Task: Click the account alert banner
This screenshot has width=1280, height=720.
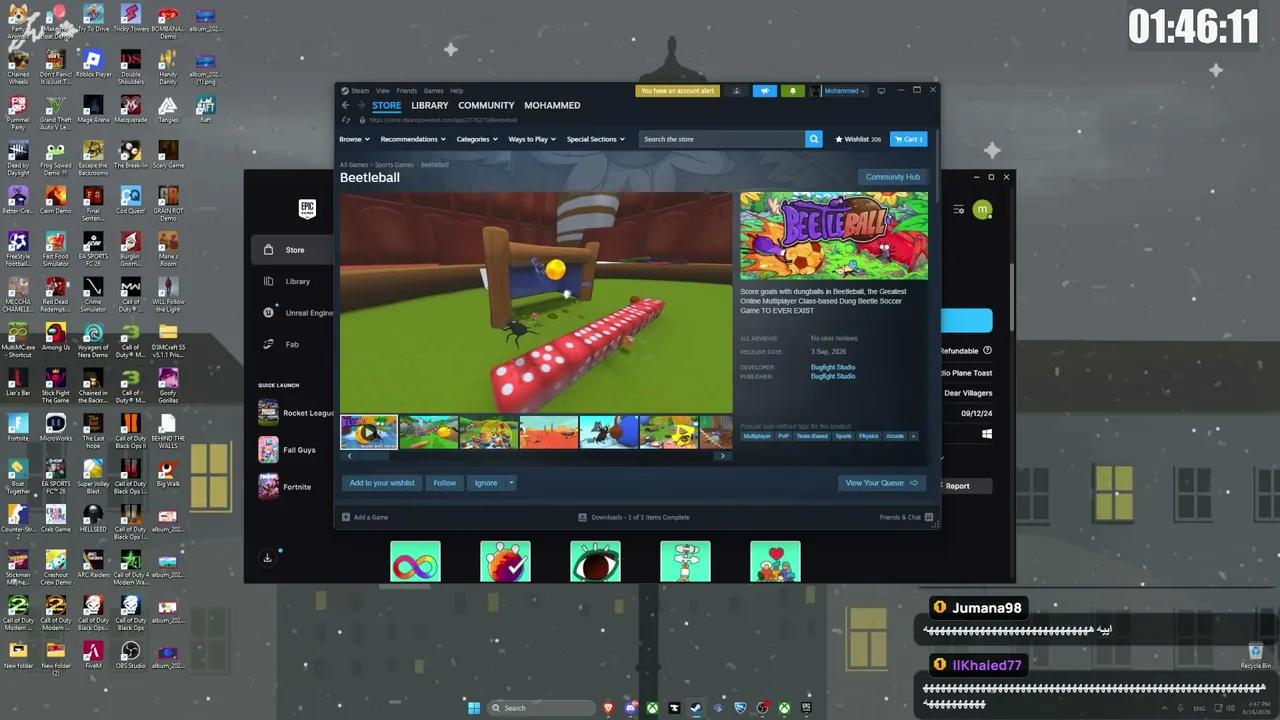Action: tap(677, 91)
